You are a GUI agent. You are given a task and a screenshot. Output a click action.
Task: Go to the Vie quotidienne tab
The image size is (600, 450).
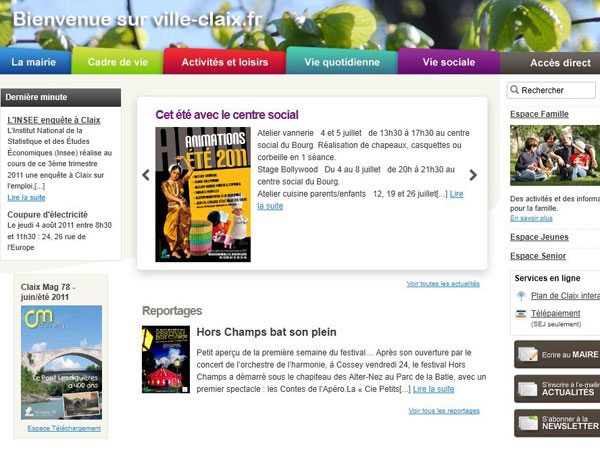pos(342,62)
